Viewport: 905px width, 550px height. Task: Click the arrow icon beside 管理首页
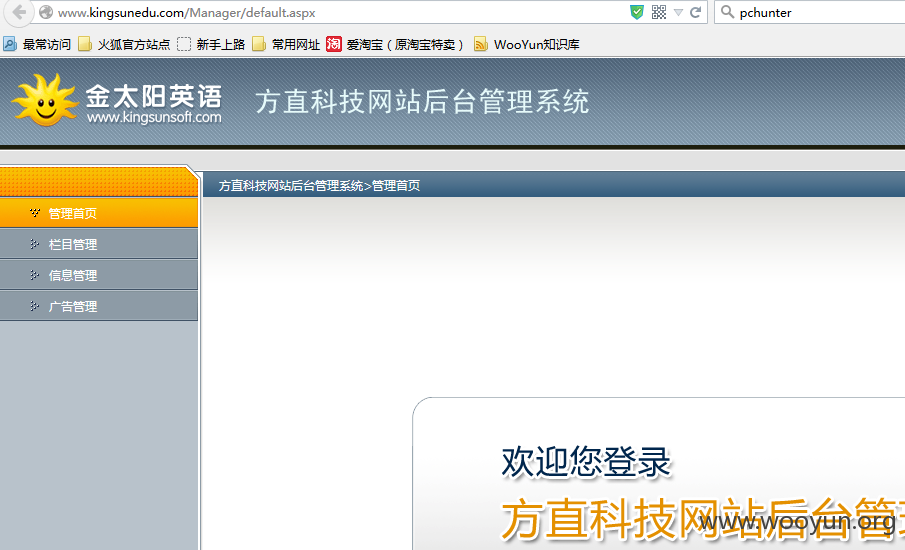35,213
